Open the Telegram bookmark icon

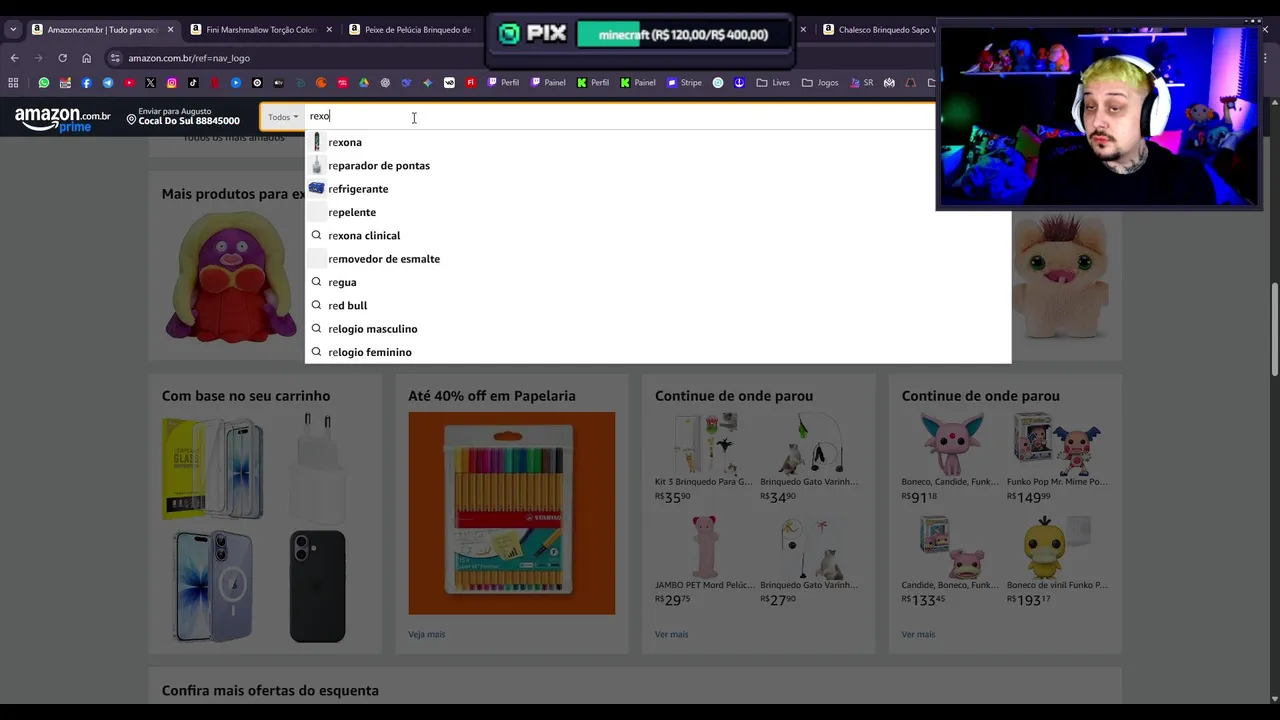point(108,83)
